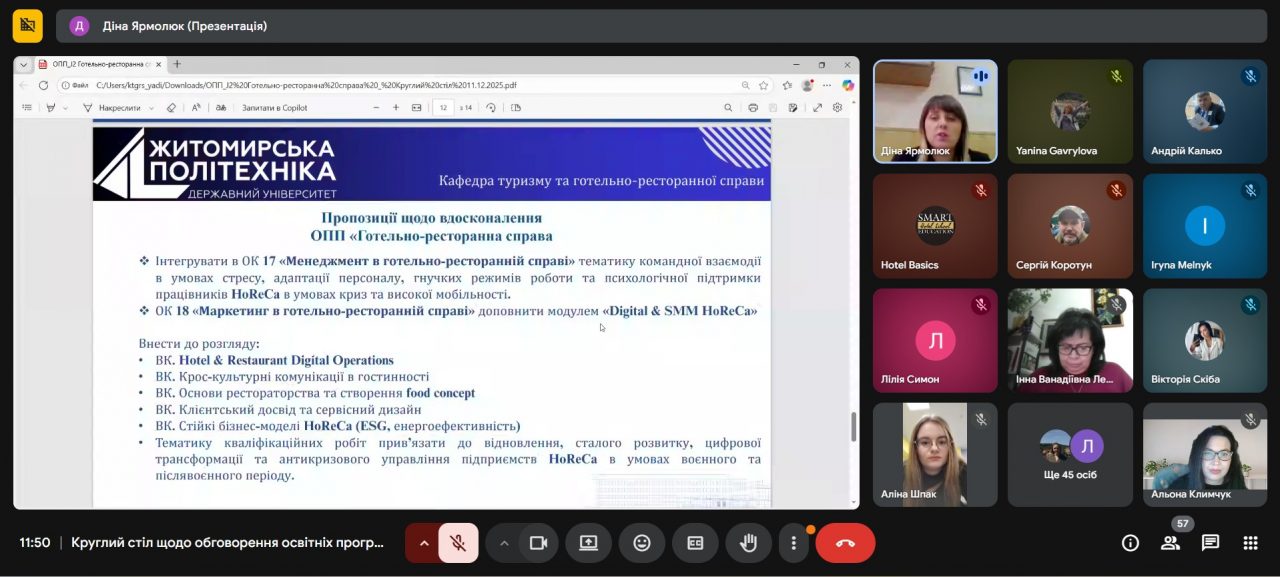Screen dimensions: 1280x577
Task: Open the emoji reactions icon
Action: coord(642,543)
